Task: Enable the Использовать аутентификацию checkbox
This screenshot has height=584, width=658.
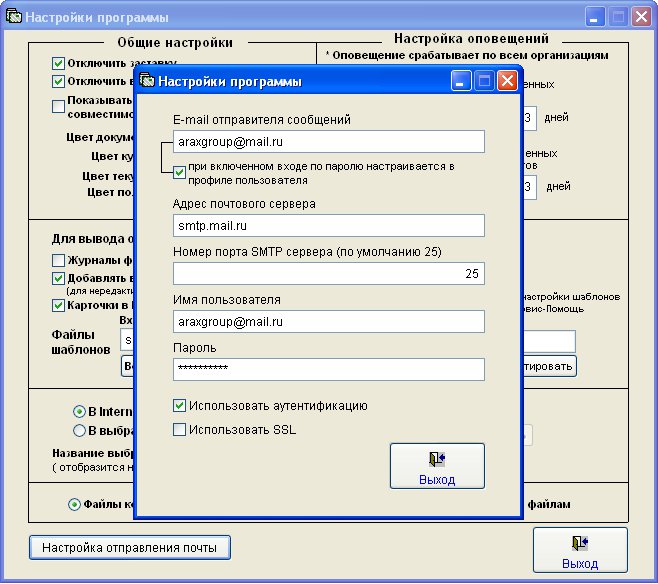Action: click(x=179, y=405)
